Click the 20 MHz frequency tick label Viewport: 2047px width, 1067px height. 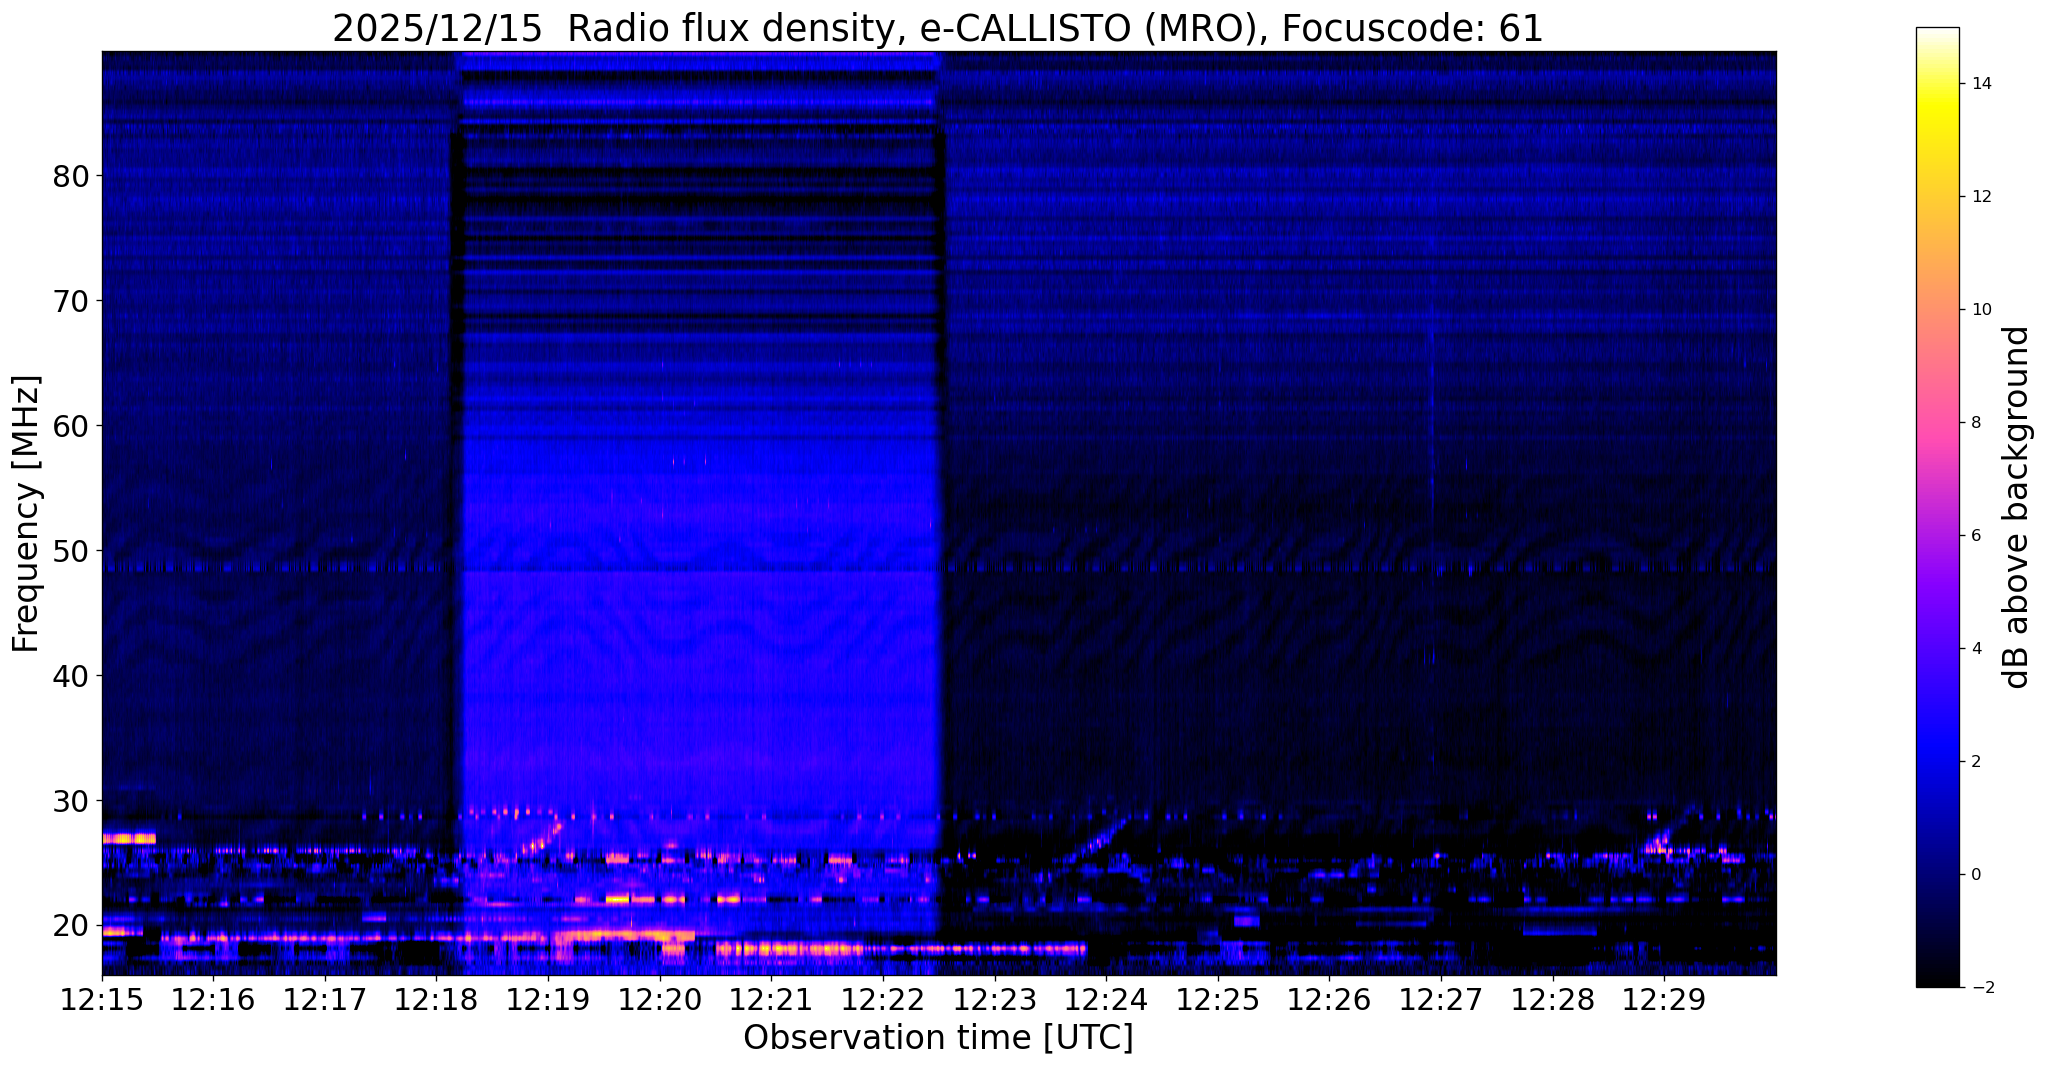coord(70,925)
